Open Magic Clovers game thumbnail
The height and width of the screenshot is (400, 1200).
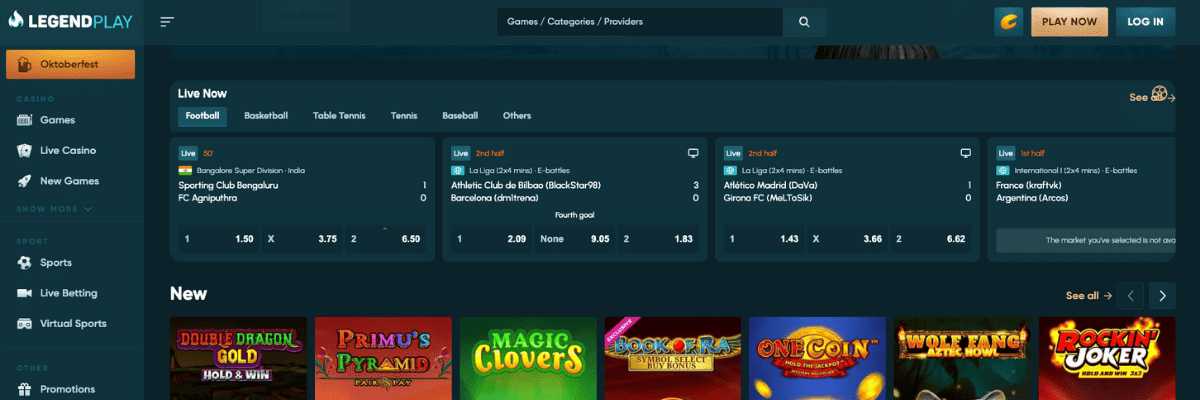tap(528, 358)
